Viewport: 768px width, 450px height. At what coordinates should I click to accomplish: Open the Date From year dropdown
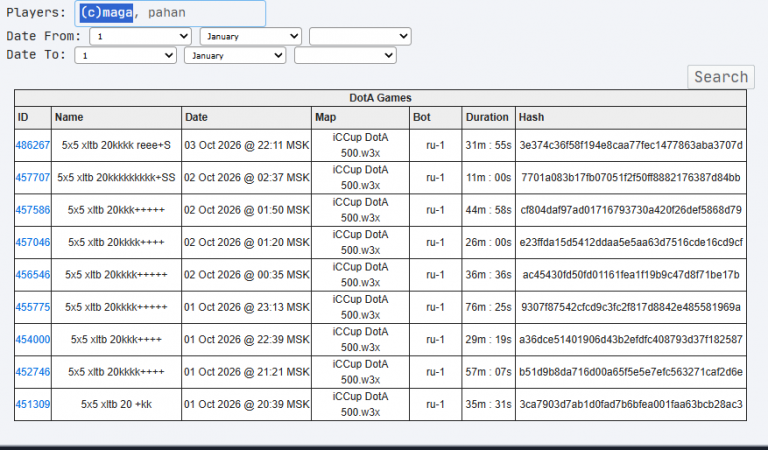click(360, 36)
